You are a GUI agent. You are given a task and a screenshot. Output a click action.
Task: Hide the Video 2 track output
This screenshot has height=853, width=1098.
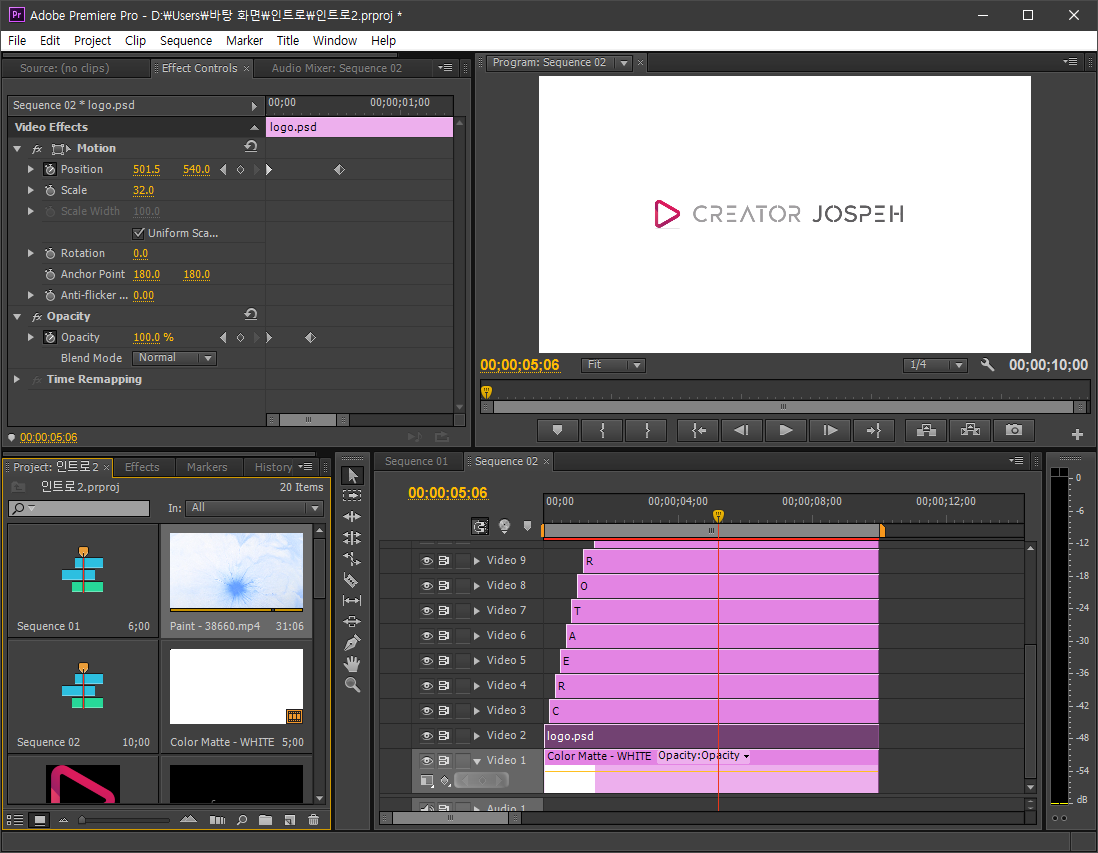click(x=426, y=736)
